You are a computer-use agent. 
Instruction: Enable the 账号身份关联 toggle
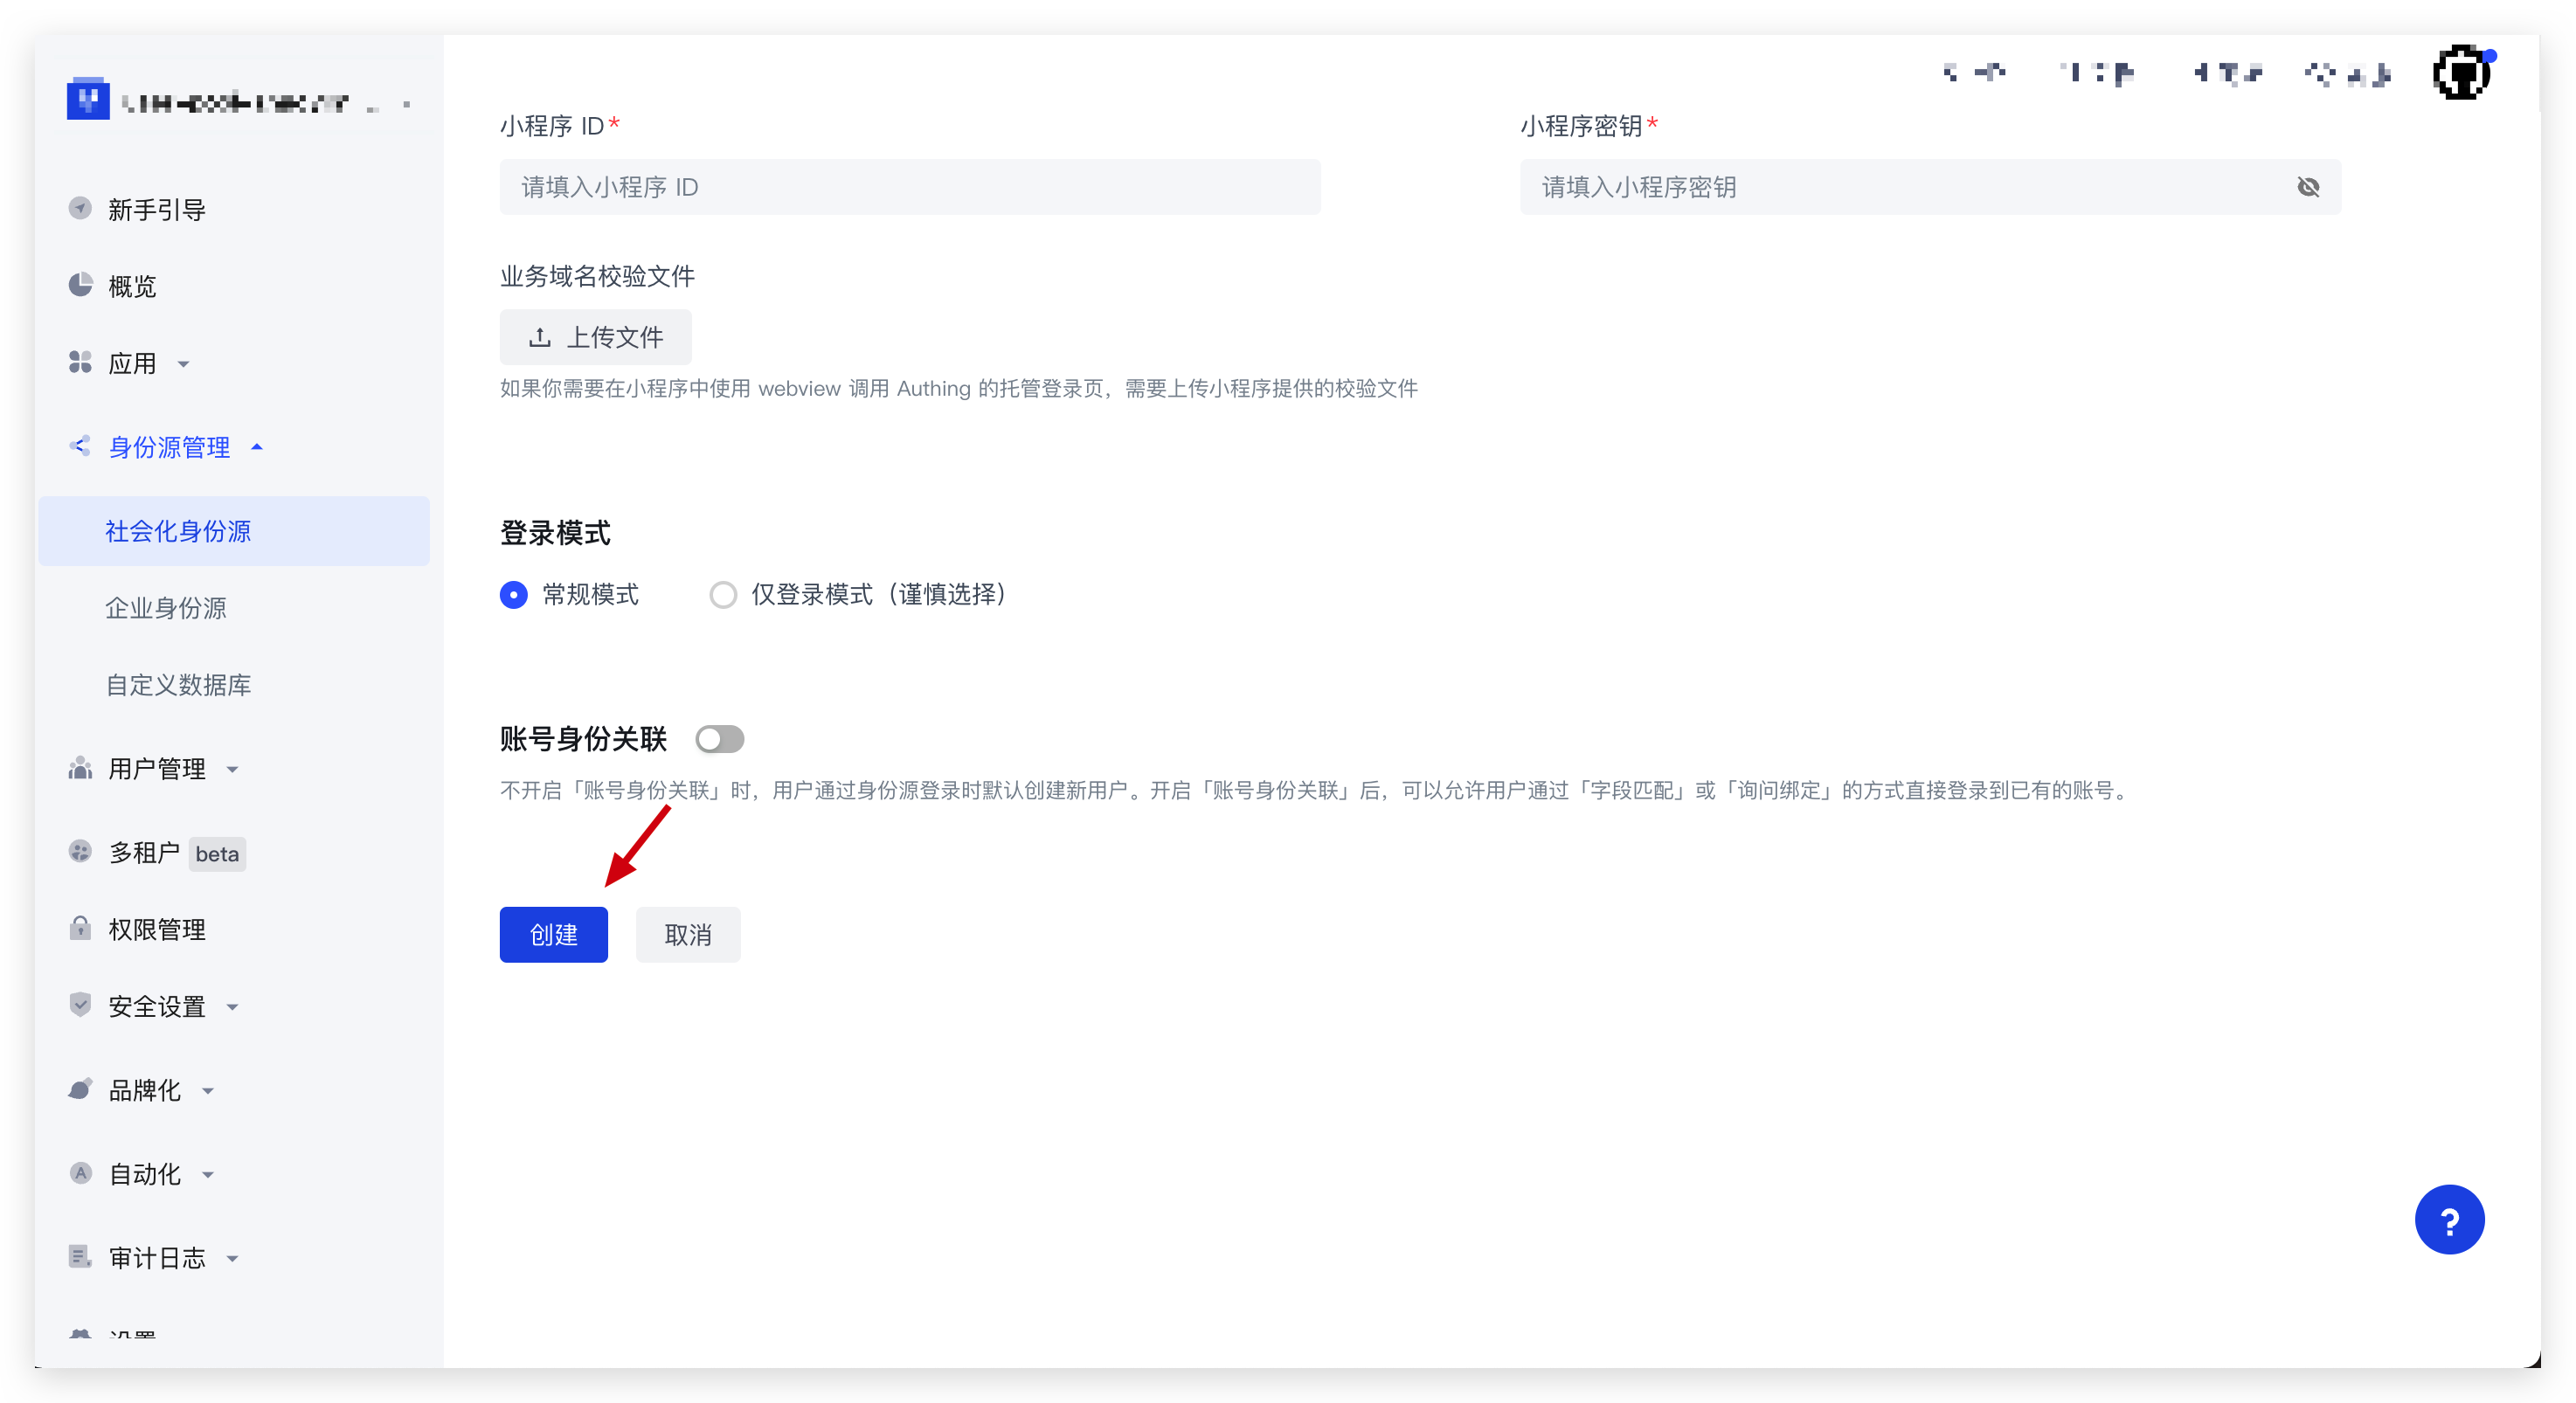click(x=719, y=739)
